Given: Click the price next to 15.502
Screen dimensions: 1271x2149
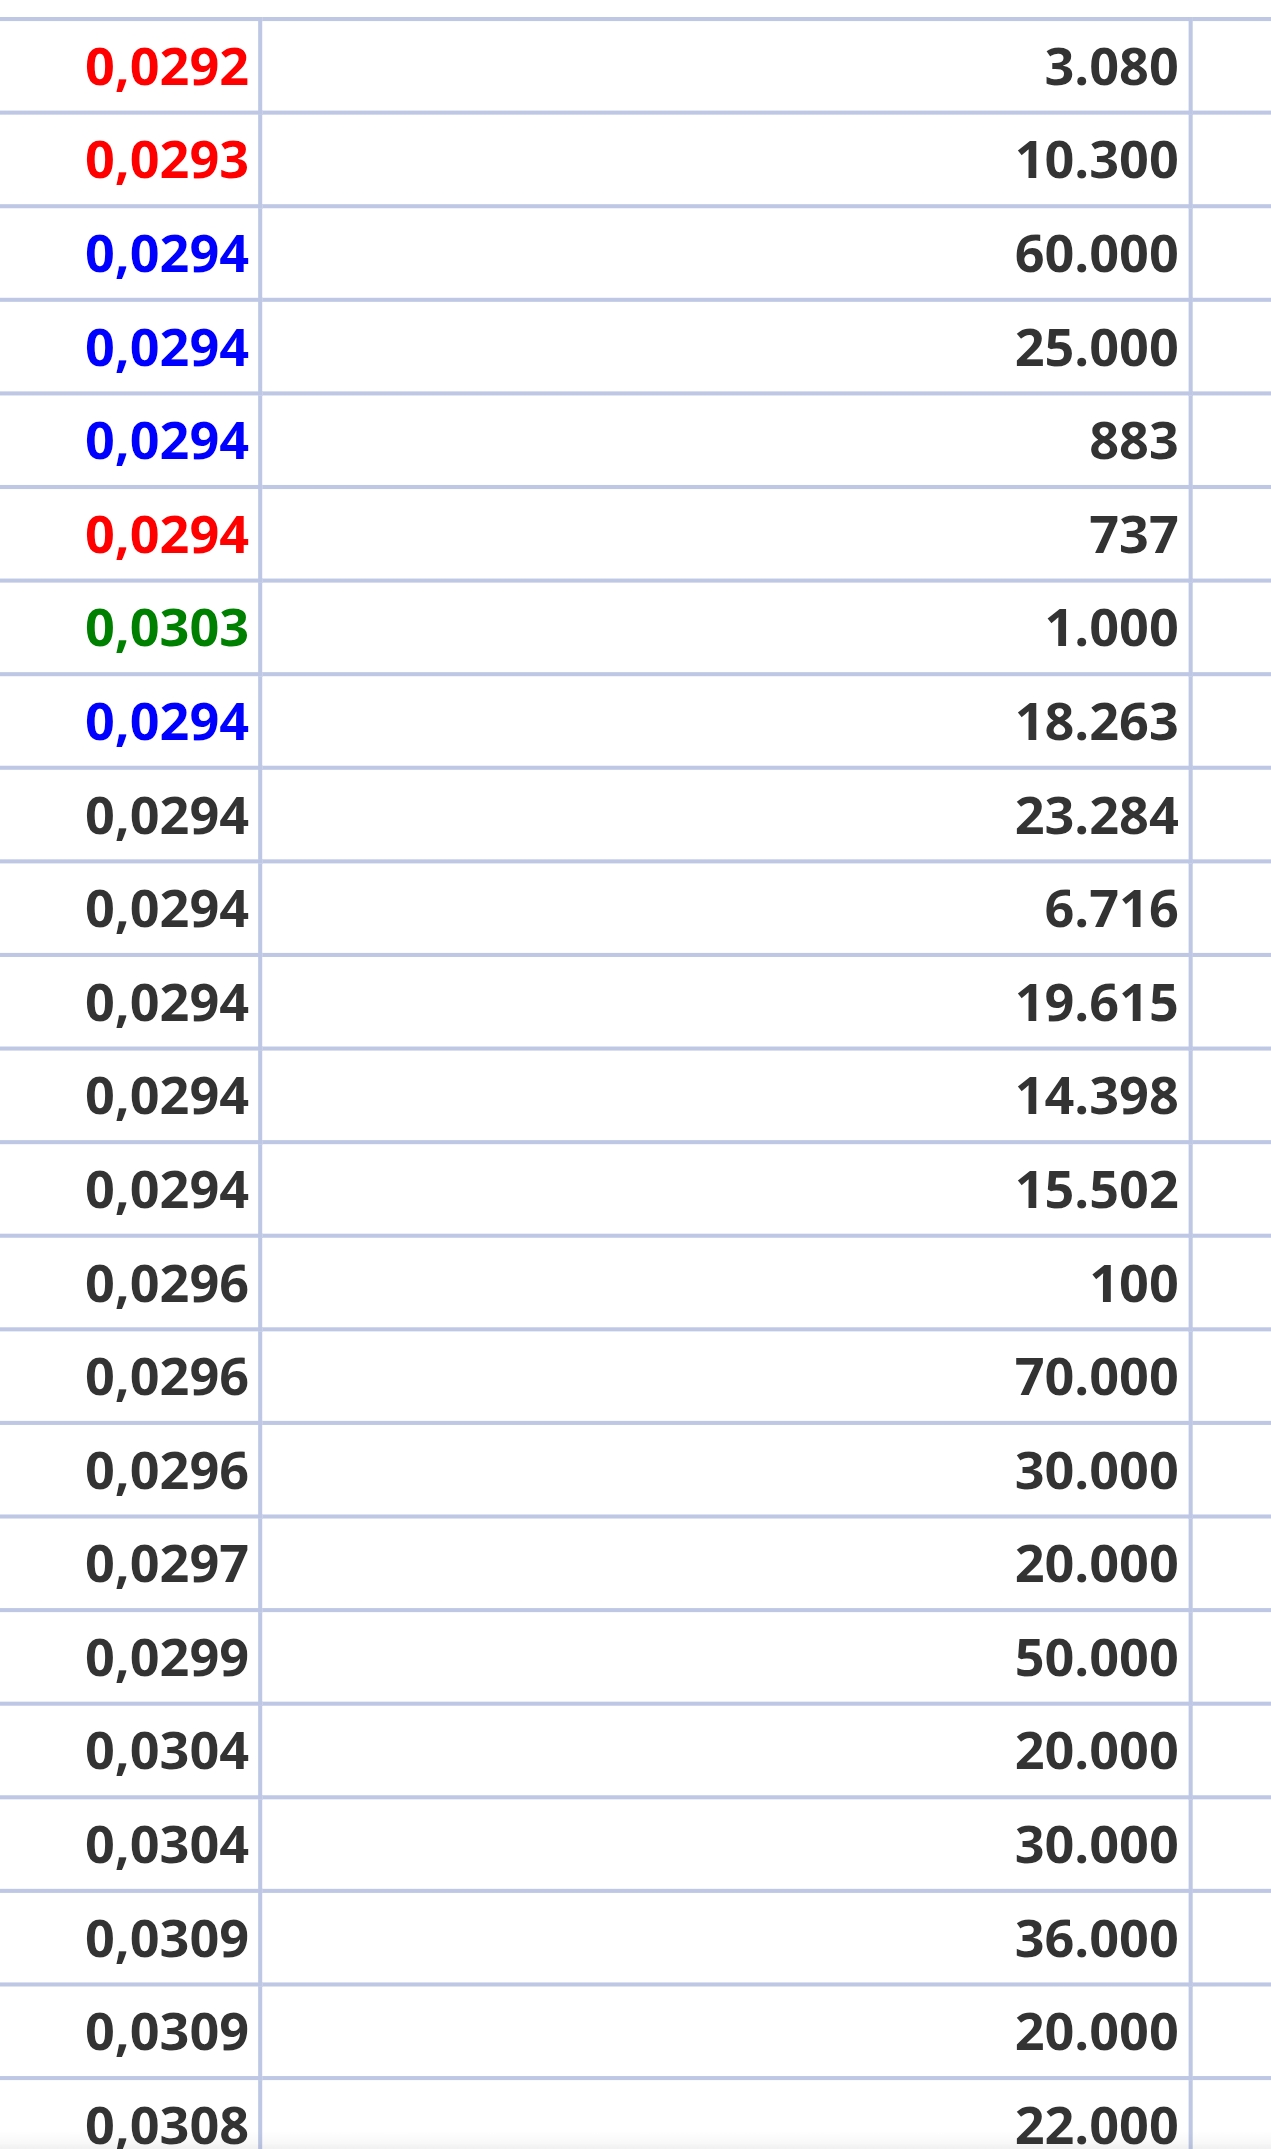Looking at the screenshot, I should click(x=167, y=1191).
